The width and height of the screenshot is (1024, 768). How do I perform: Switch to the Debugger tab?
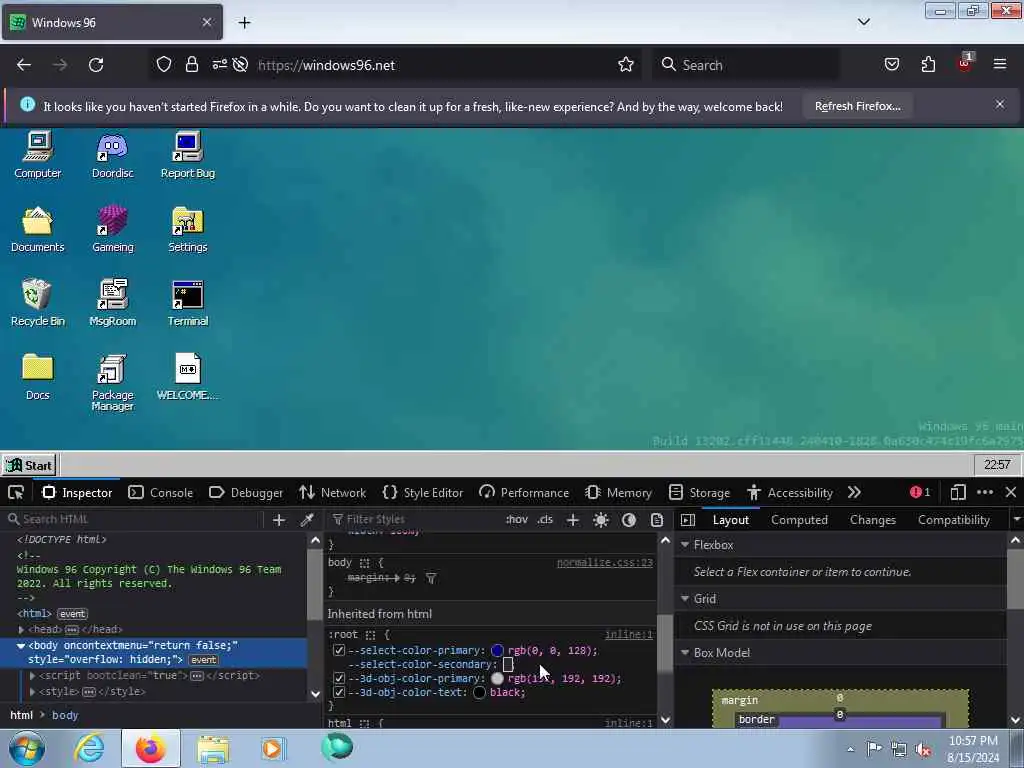246,492
